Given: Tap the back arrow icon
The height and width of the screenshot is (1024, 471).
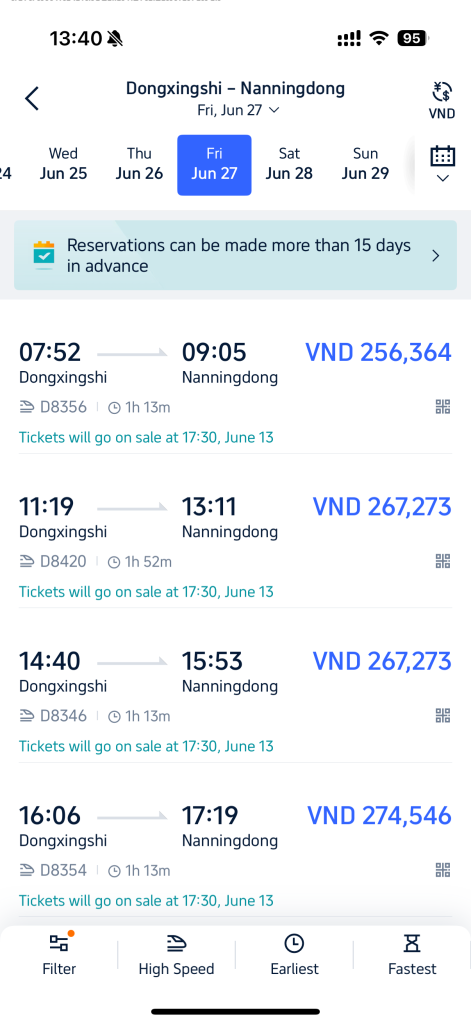Looking at the screenshot, I should pos(32,99).
